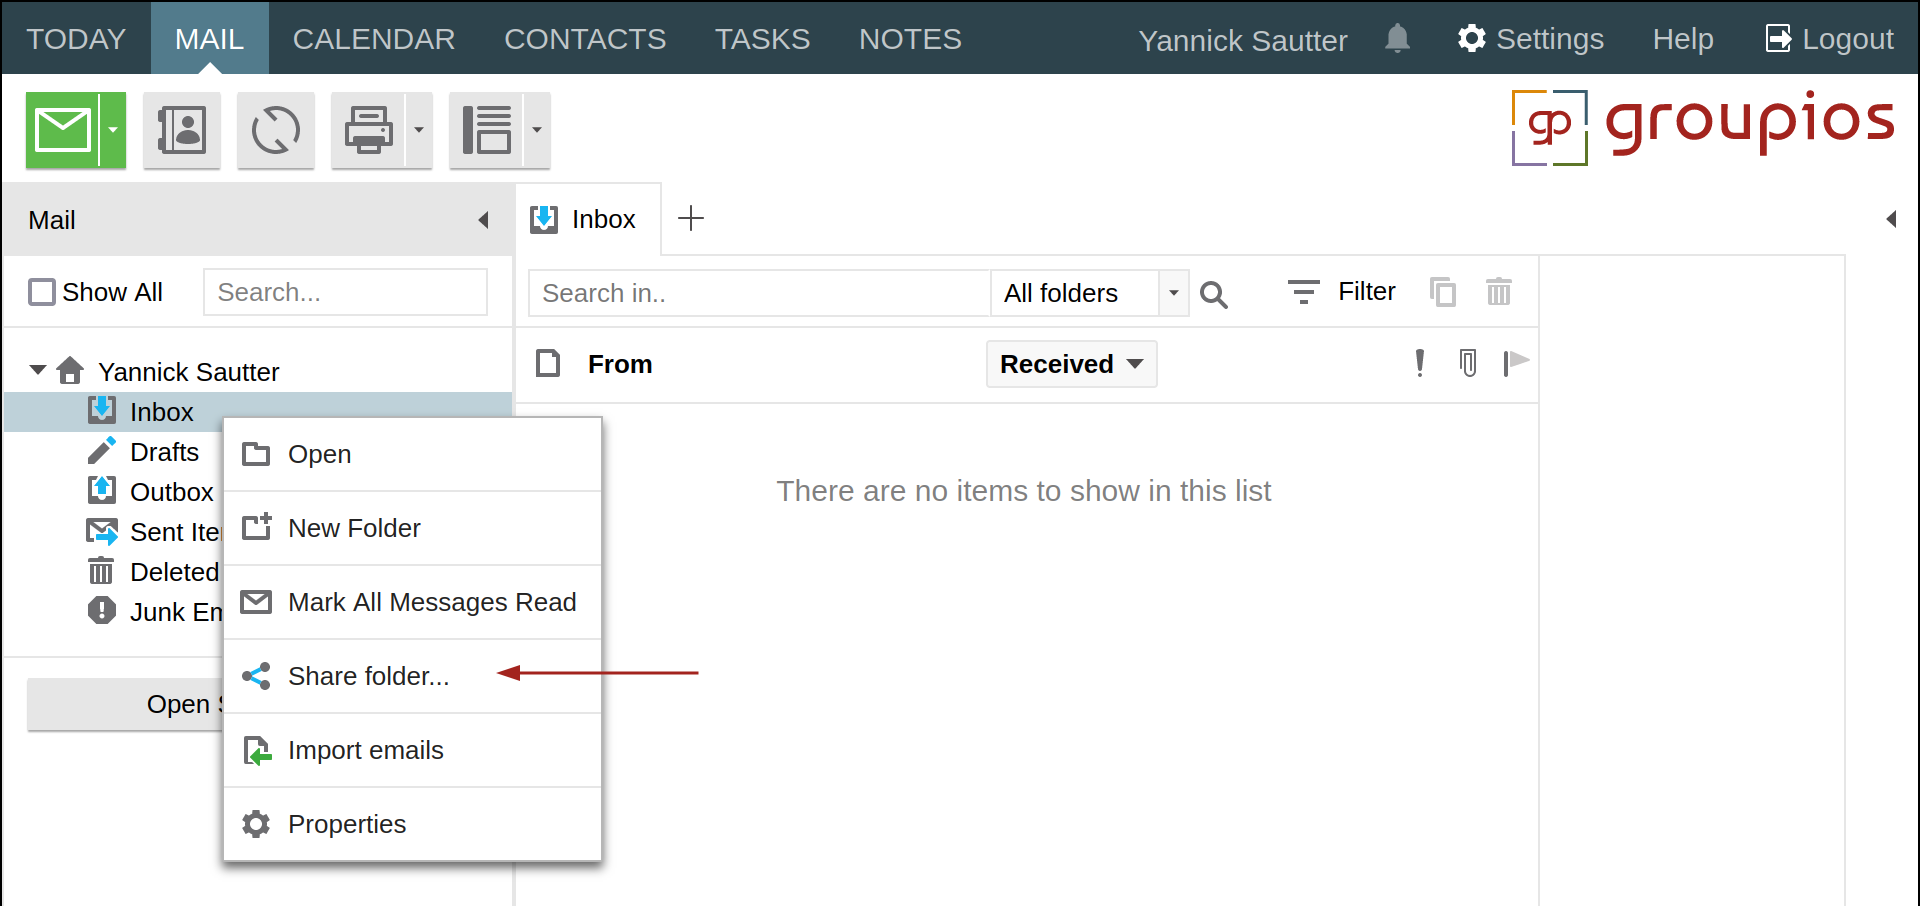
Task: Click the copy messages icon
Action: 1442,292
